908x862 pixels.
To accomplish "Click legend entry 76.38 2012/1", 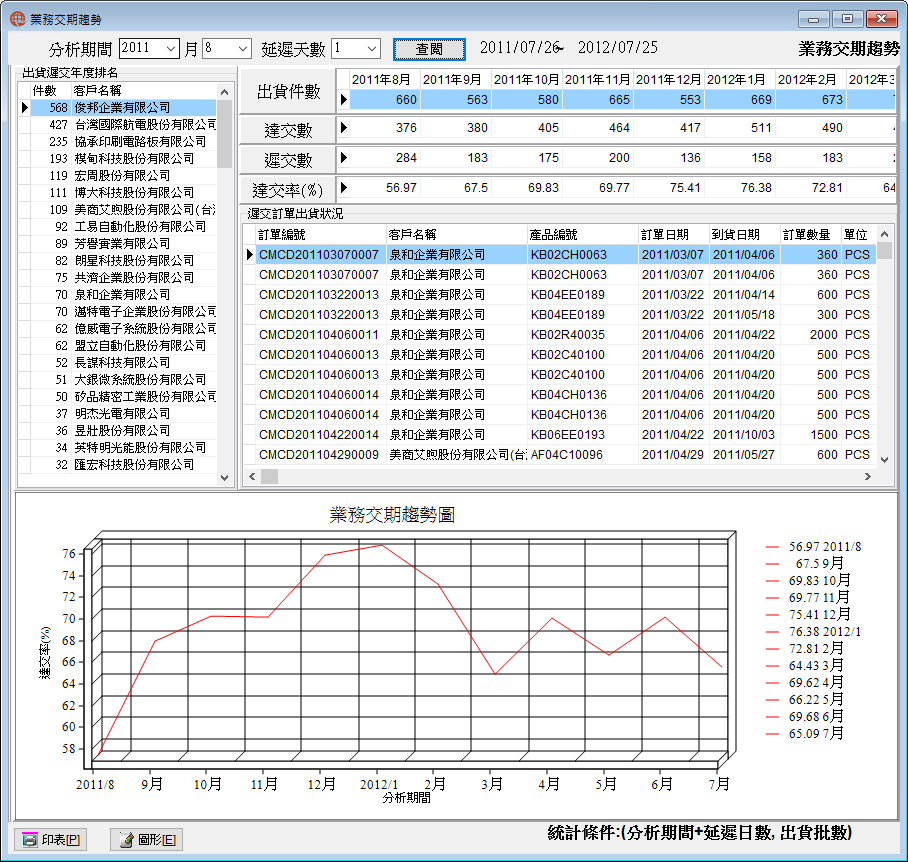I will coord(813,632).
